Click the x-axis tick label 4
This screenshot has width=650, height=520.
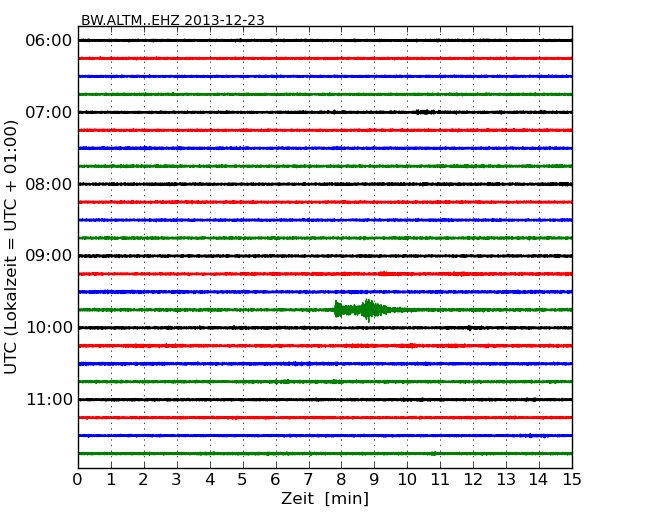click(x=210, y=479)
